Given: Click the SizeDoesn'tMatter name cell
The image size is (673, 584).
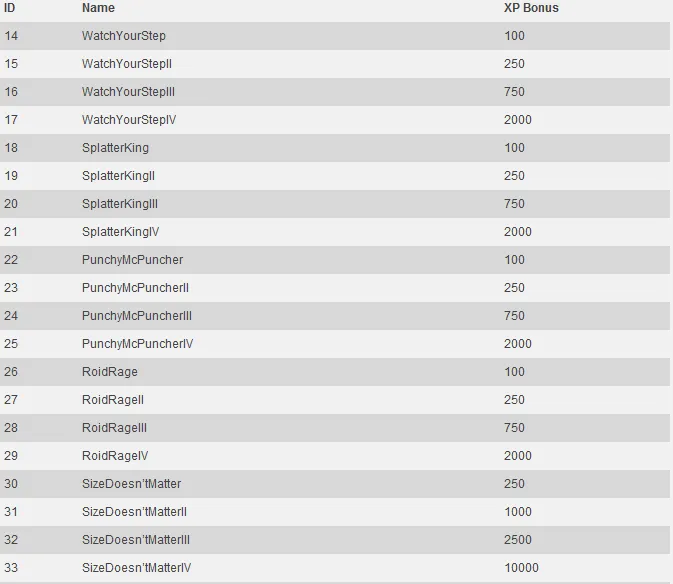Looking at the screenshot, I should (x=131, y=484).
